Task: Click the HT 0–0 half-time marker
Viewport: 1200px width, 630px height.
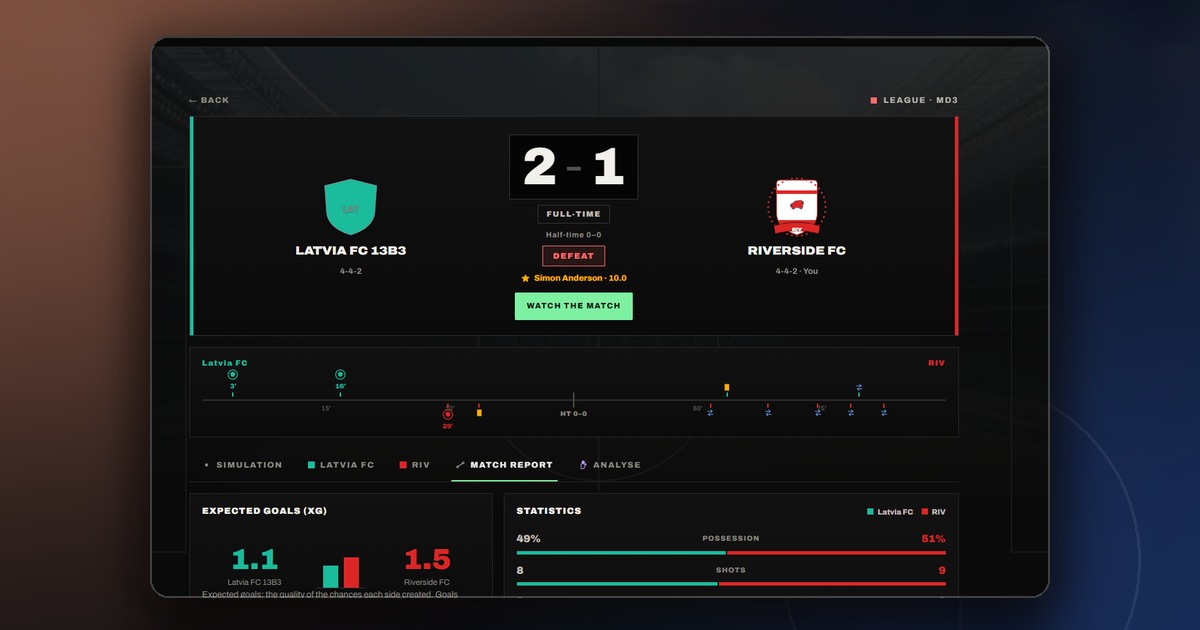Action: [573, 413]
